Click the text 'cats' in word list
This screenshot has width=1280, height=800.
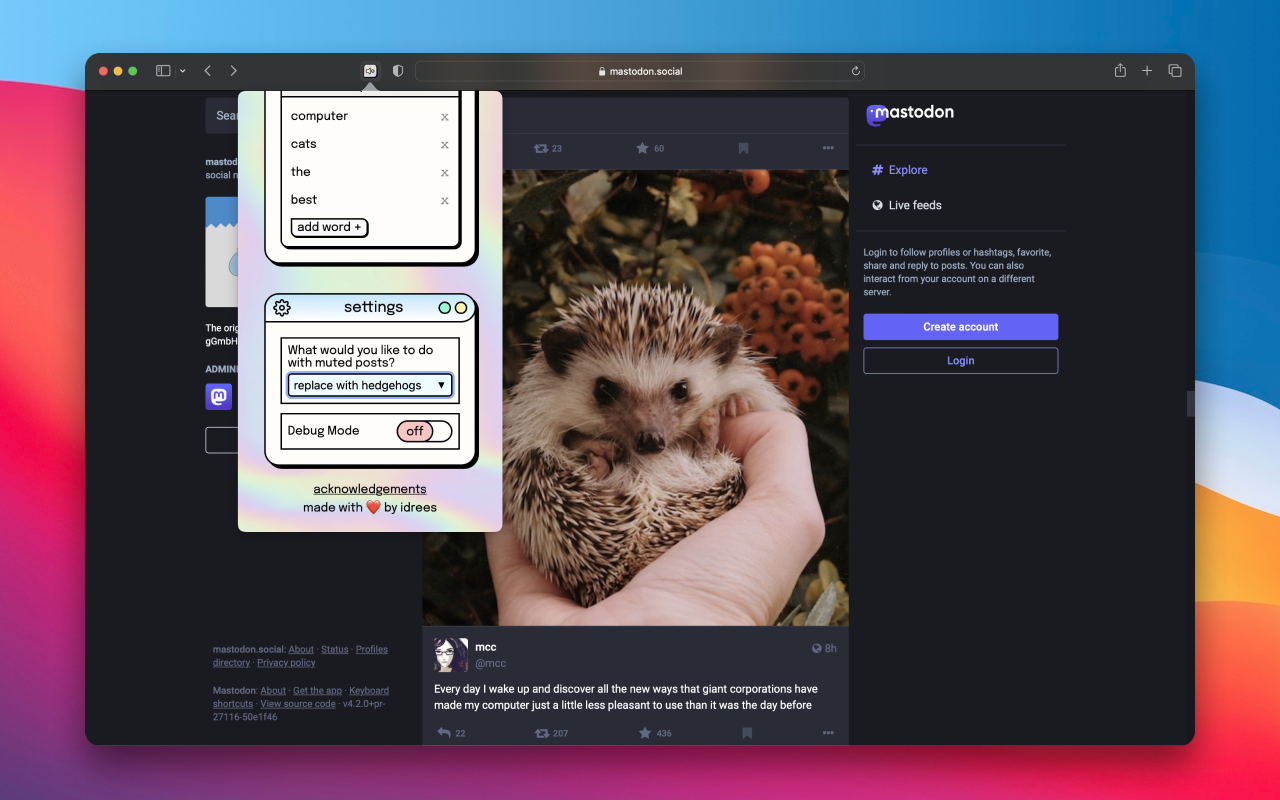pyautogui.click(x=304, y=144)
